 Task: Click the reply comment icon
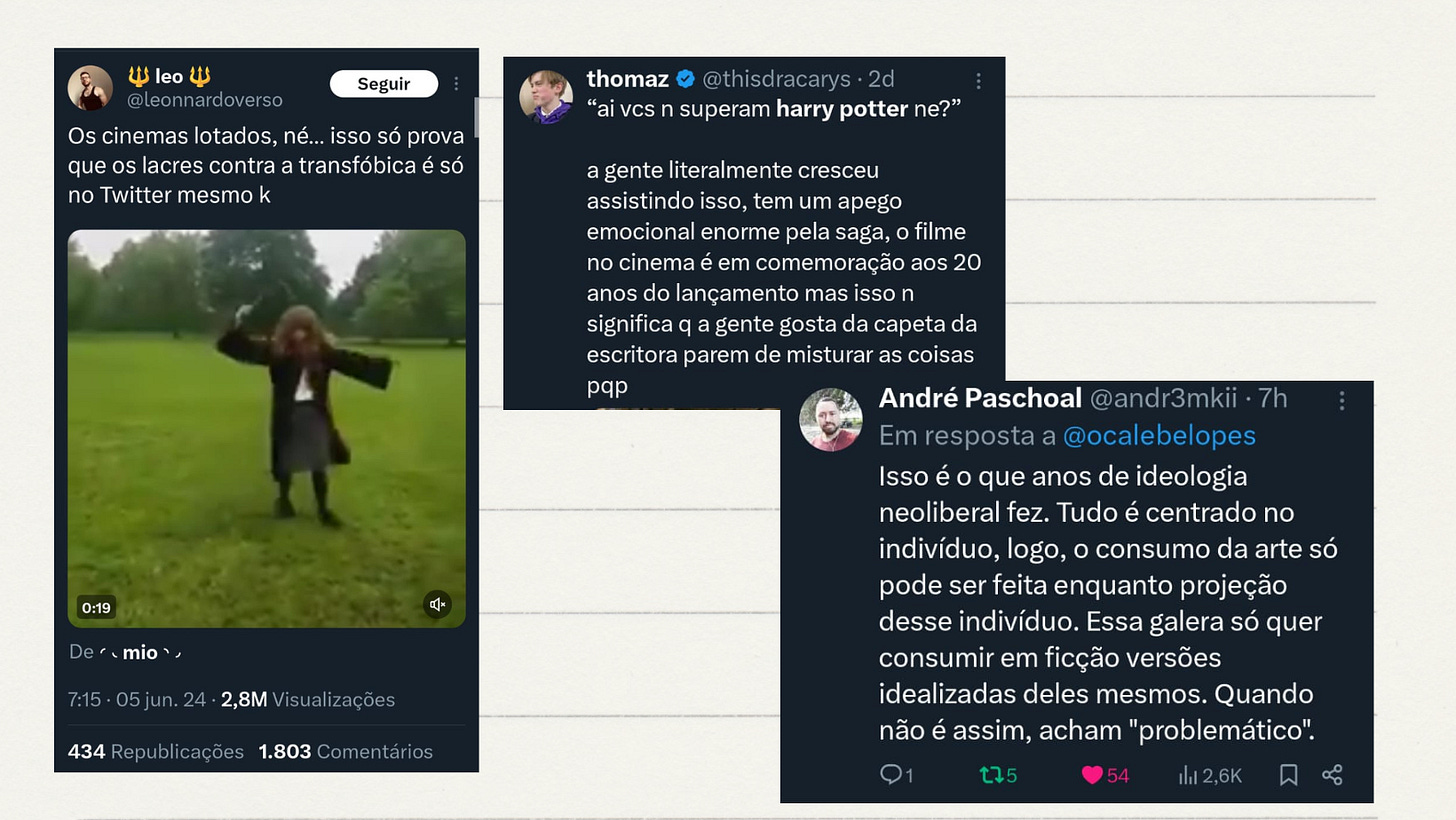(891, 774)
